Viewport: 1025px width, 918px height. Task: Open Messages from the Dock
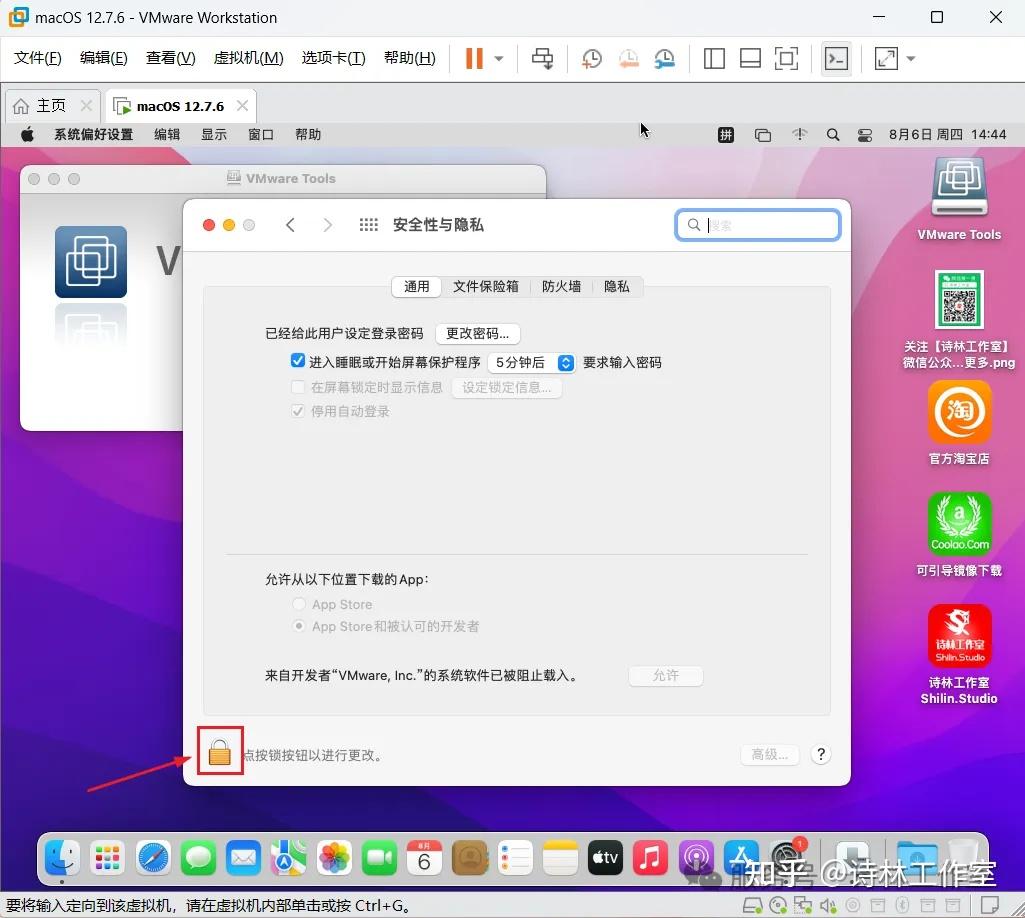pyautogui.click(x=198, y=857)
